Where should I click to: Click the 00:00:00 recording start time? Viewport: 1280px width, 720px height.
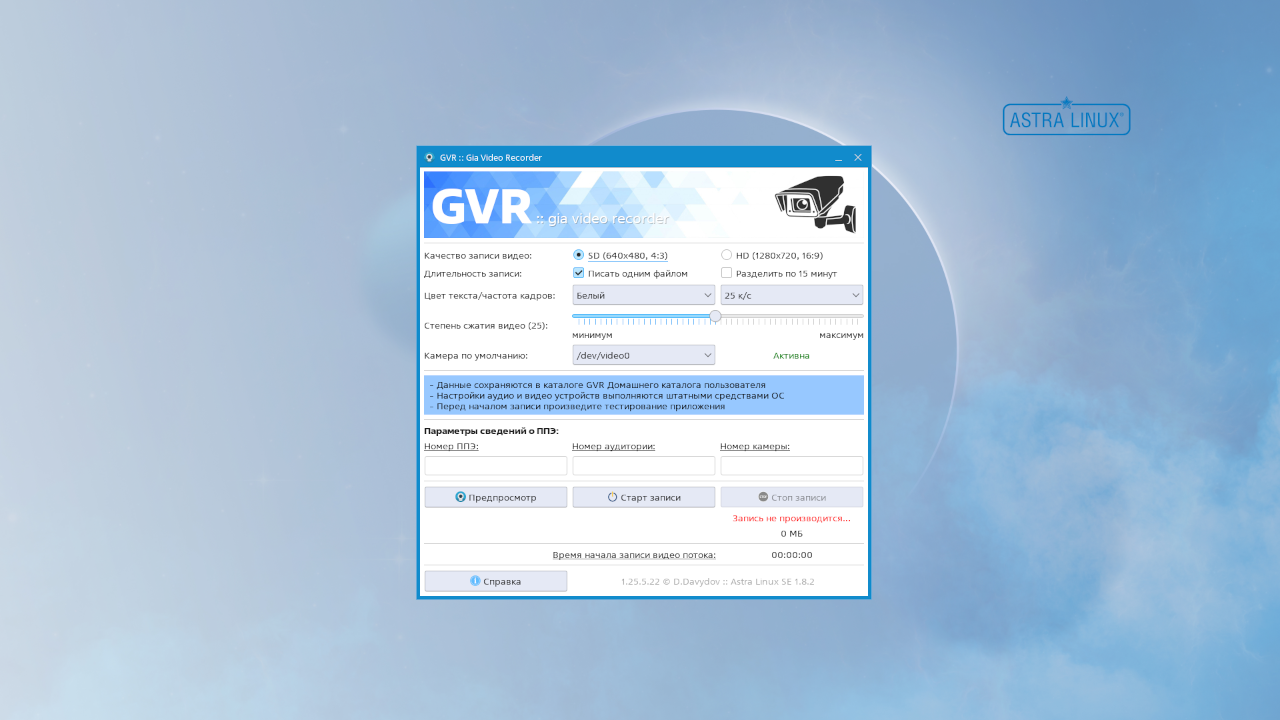791,555
